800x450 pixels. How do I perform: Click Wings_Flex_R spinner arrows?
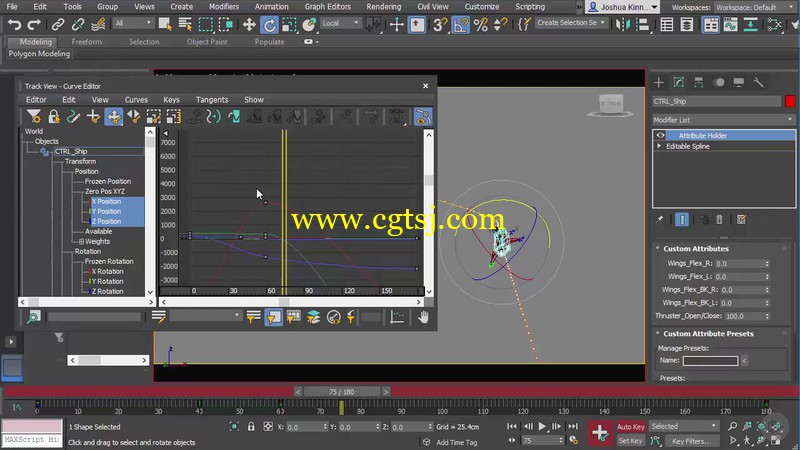767,264
